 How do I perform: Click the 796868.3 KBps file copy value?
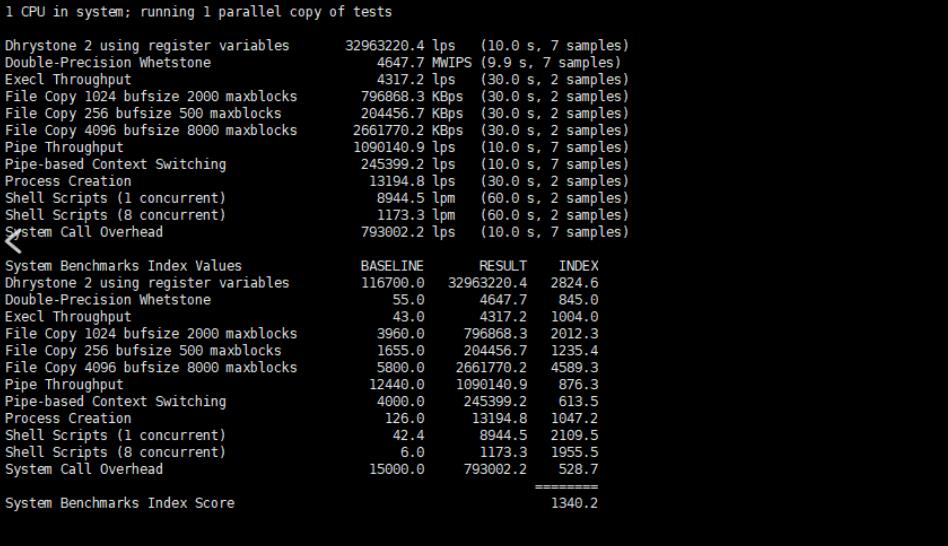pyautogui.click(x=412, y=97)
